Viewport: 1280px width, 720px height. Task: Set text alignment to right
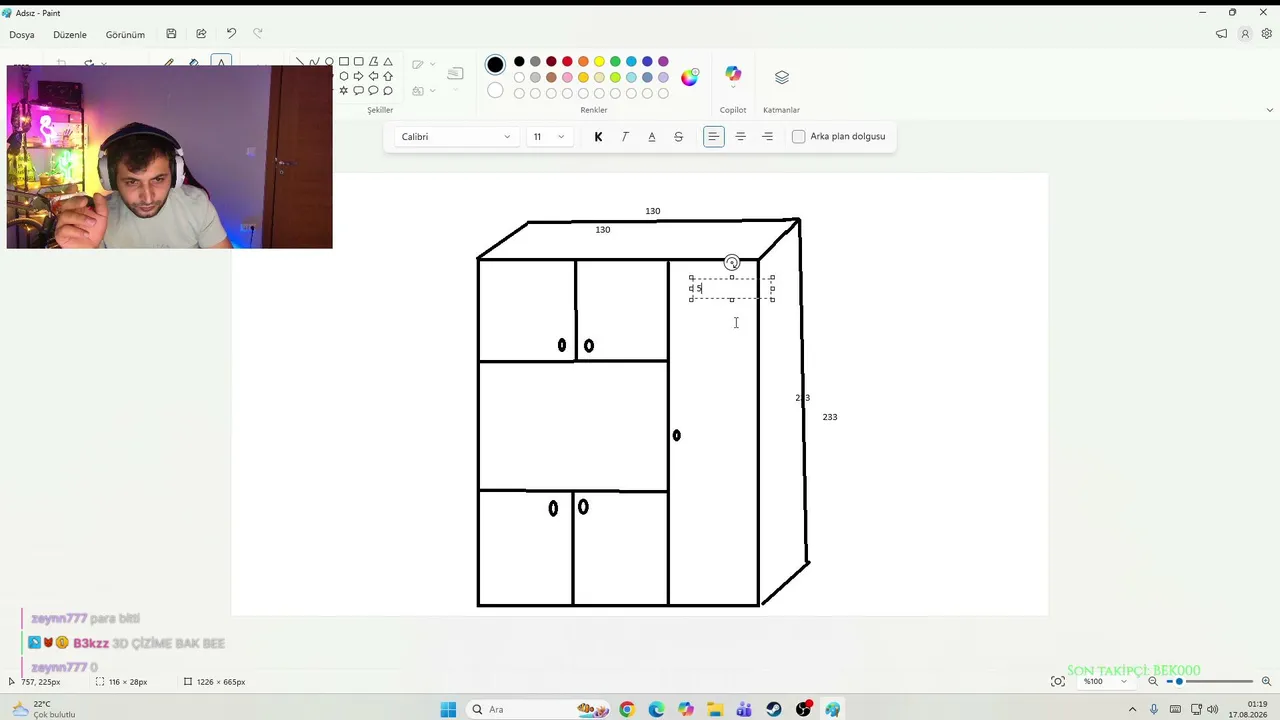[768, 137]
